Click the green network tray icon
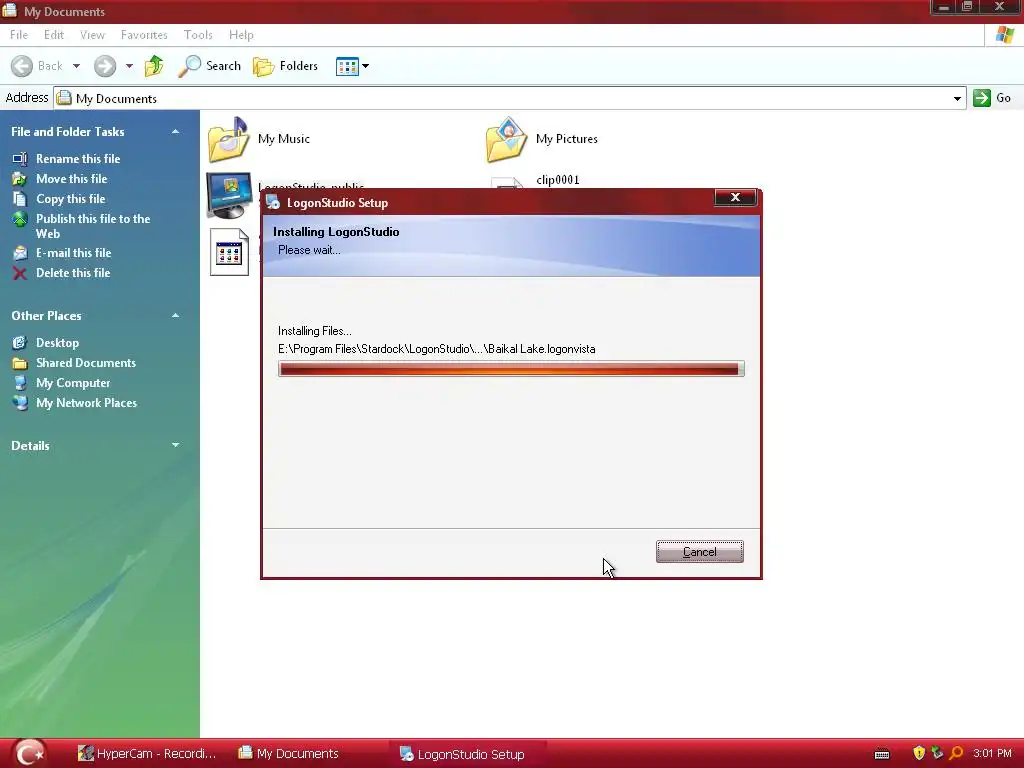 [937, 753]
